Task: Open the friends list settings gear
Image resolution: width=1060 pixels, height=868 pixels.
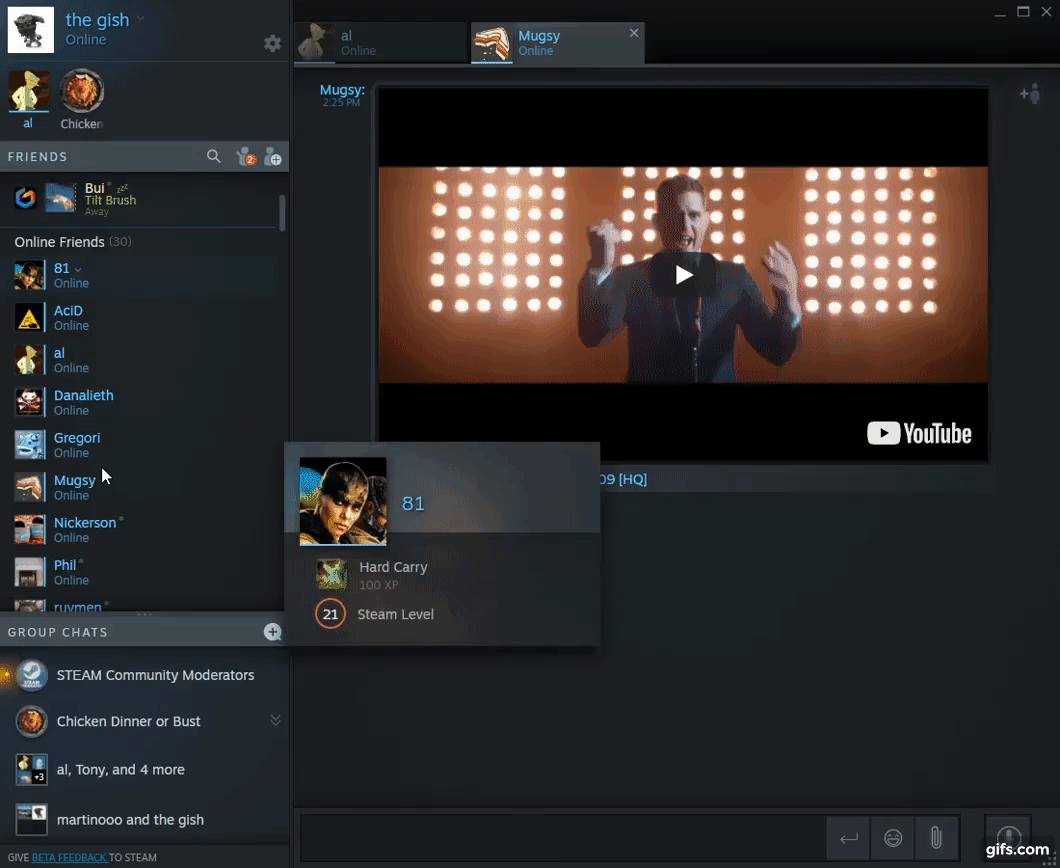Action: pos(272,43)
